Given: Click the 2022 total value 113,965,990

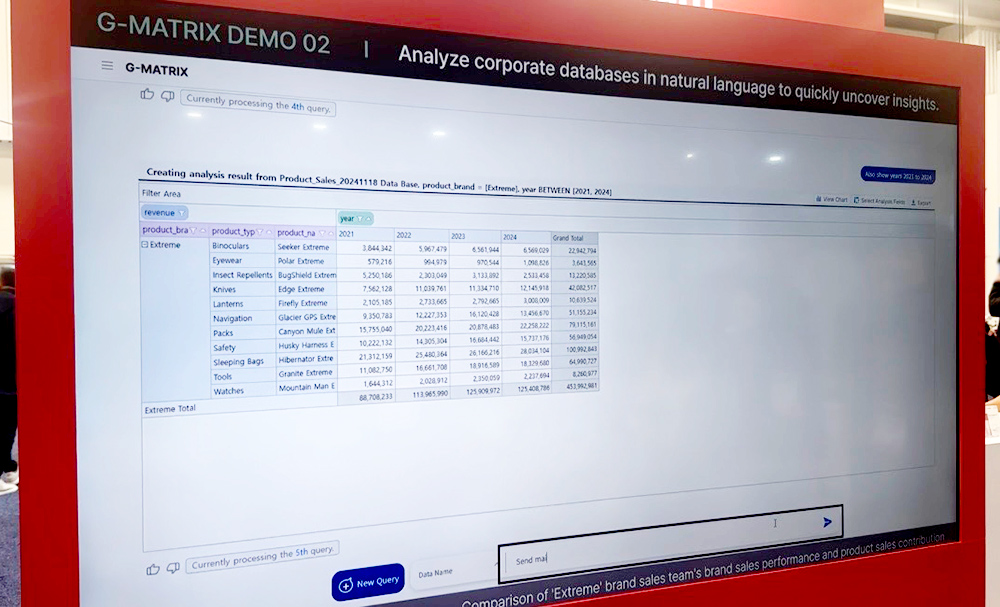Looking at the screenshot, I should pyautogui.click(x=430, y=394).
